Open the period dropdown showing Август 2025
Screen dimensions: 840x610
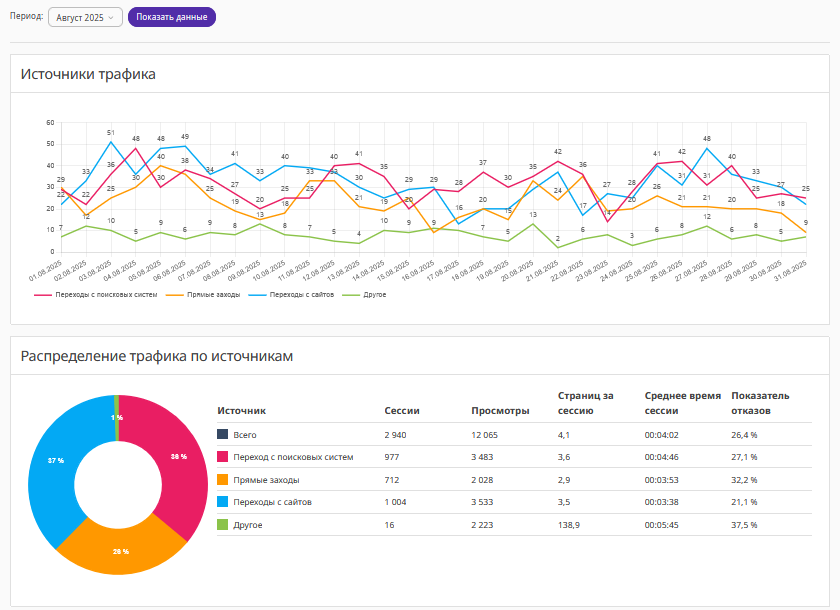click(85, 17)
